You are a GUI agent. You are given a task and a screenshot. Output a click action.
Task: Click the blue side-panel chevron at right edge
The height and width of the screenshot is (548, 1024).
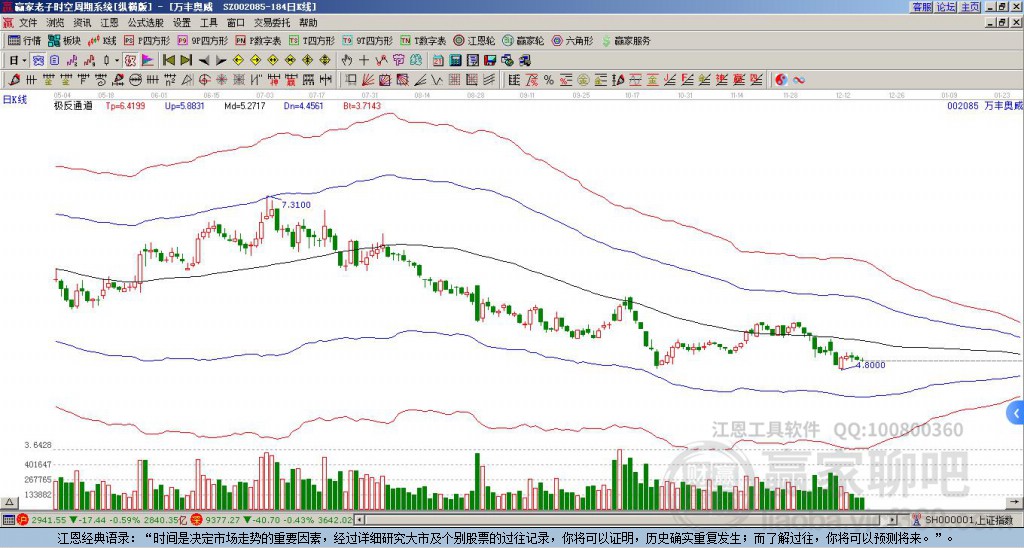(1016, 413)
